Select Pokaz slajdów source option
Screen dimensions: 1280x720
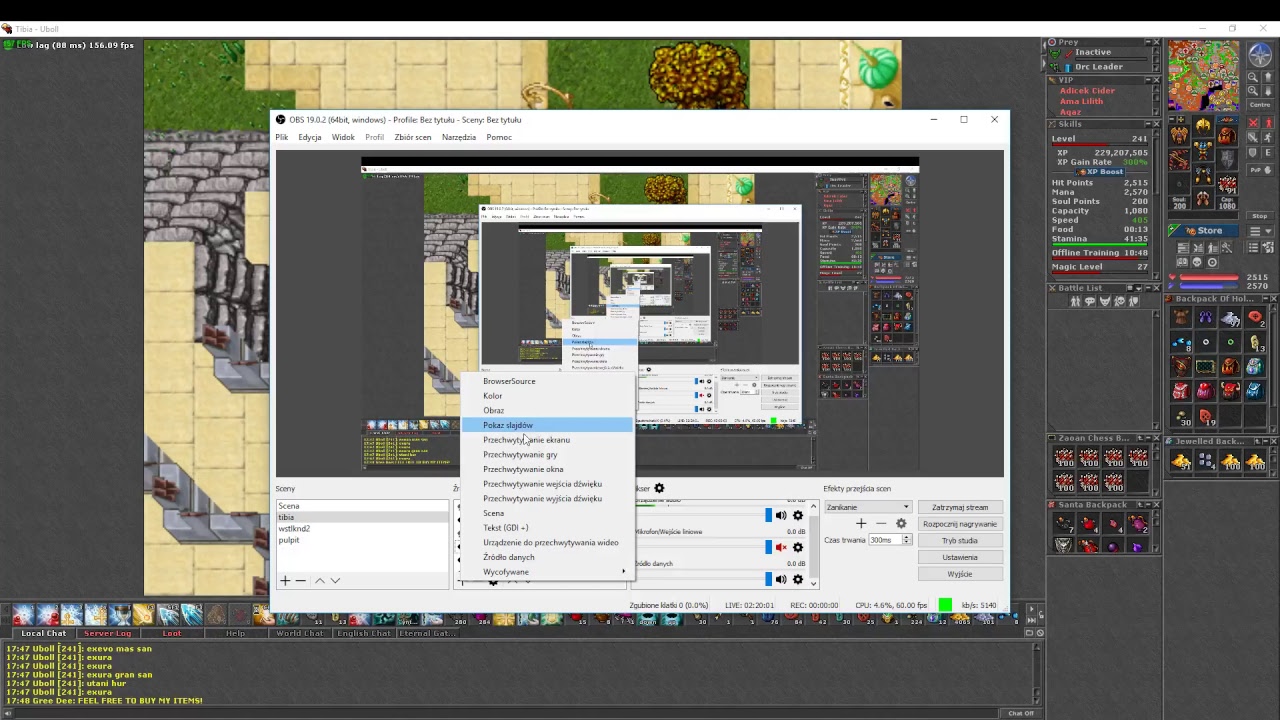coord(547,425)
